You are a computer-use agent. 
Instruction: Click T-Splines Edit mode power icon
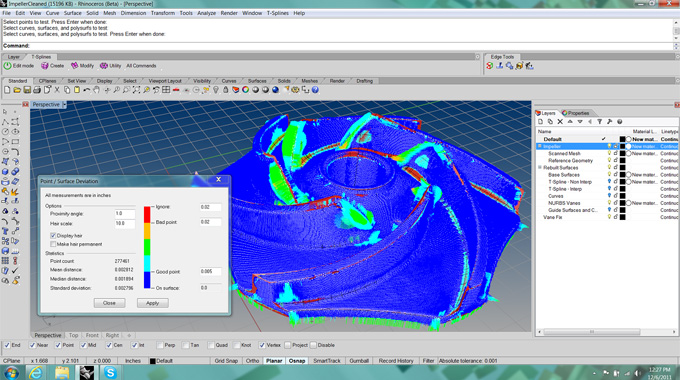[x=7, y=66]
